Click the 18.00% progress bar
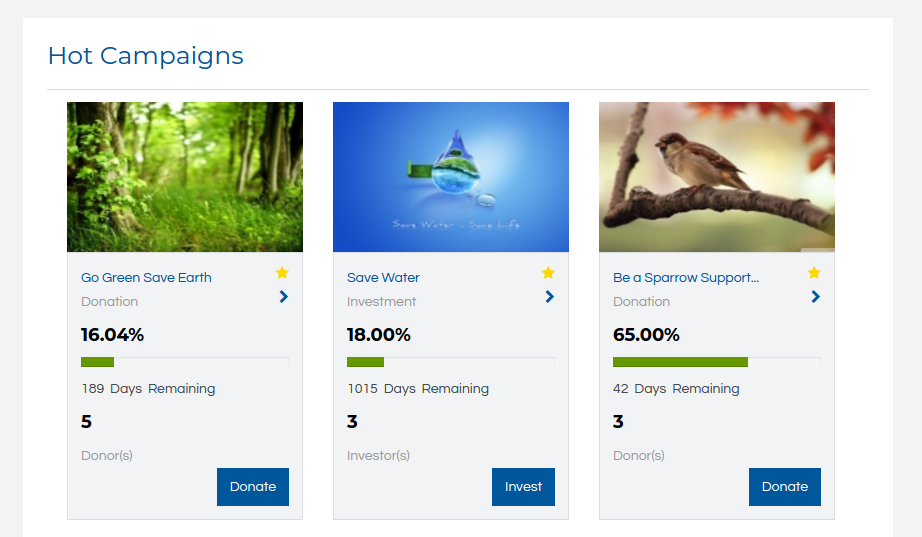 click(450, 362)
